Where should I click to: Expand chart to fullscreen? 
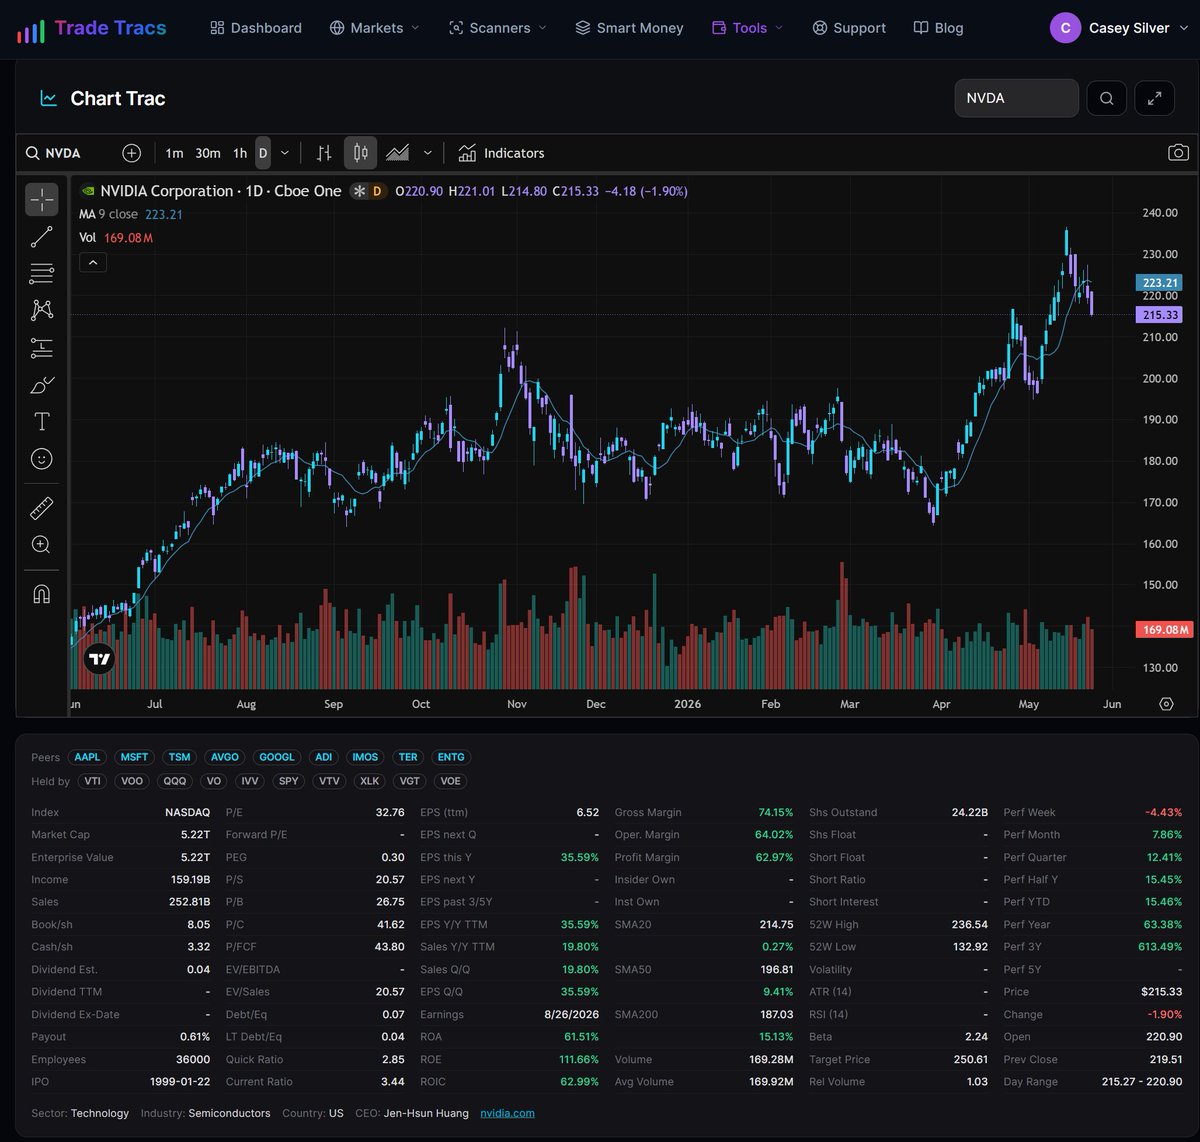pos(1155,98)
